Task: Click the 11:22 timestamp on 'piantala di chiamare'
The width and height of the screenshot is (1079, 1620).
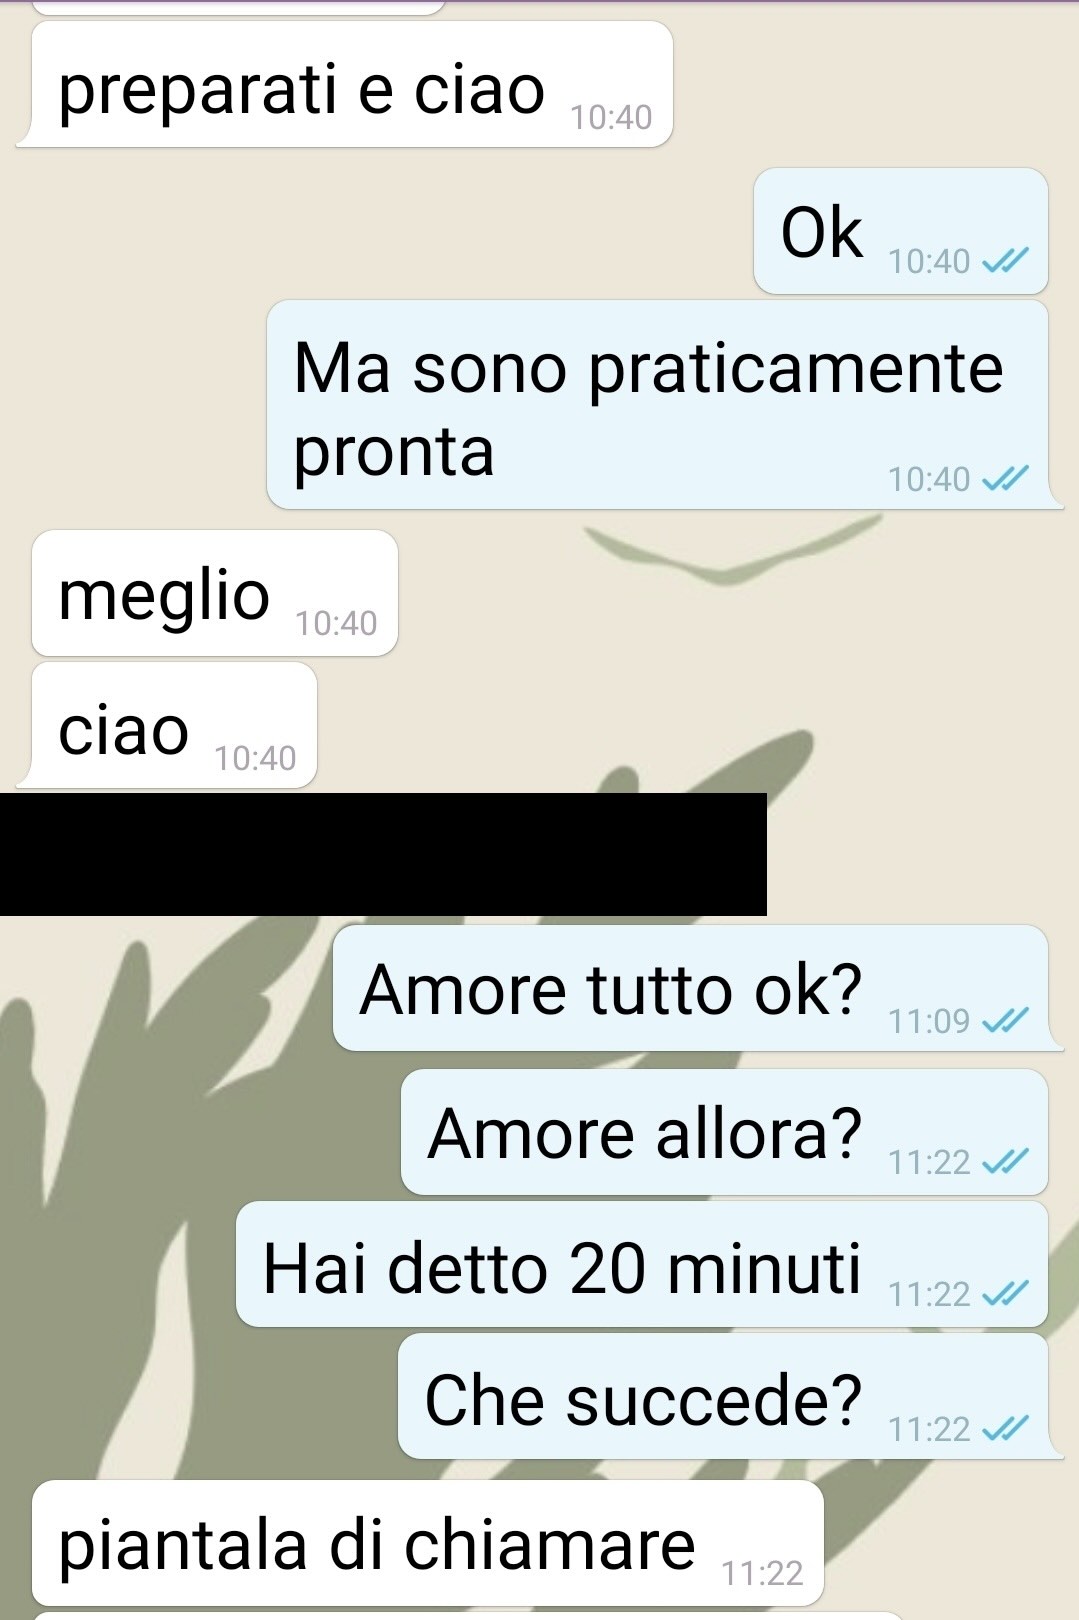Action: 762,1573
